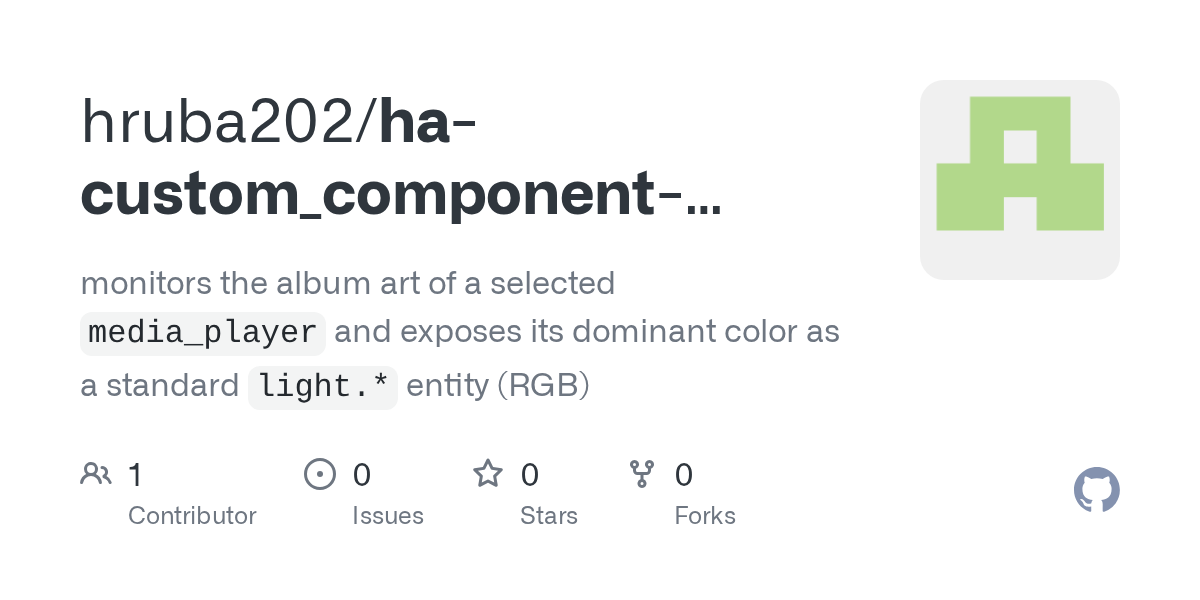Click the issues circle icon
The width and height of the screenshot is (1200, 600).
(x=319, y=474)
